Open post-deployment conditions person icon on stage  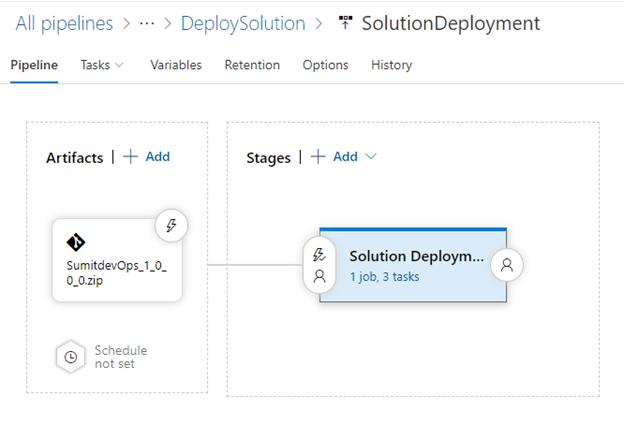tap(507, 265)
